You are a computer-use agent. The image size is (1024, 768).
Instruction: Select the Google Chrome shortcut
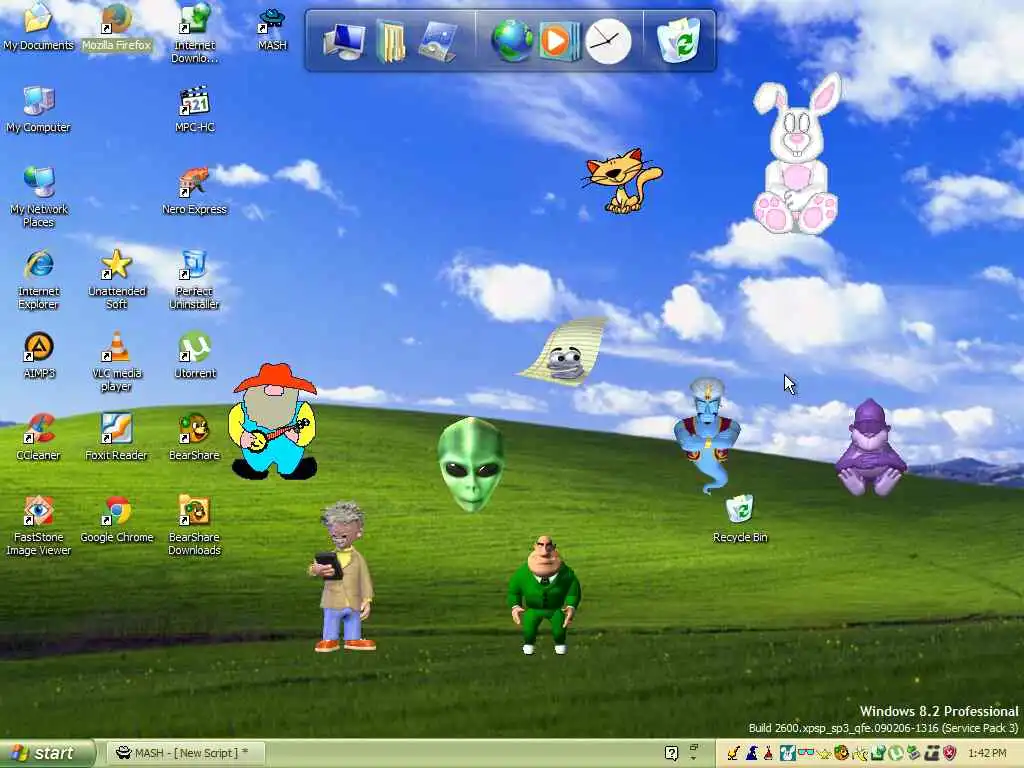(116, 520)
